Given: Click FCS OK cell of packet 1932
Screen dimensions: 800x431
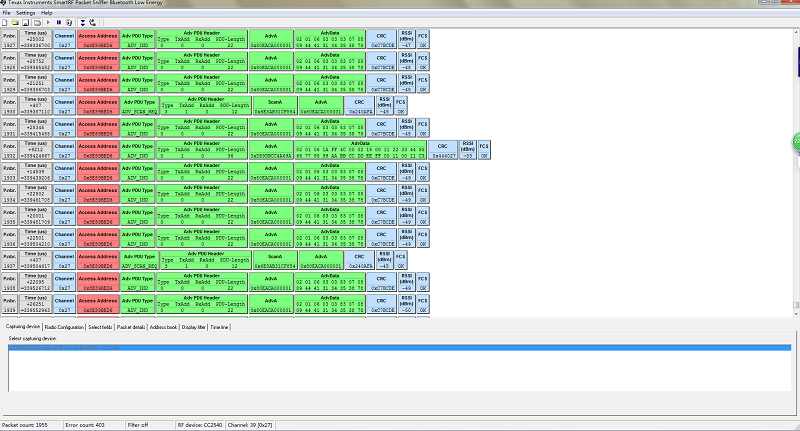Looking at the screenshot, I should [x=484, y=149].
